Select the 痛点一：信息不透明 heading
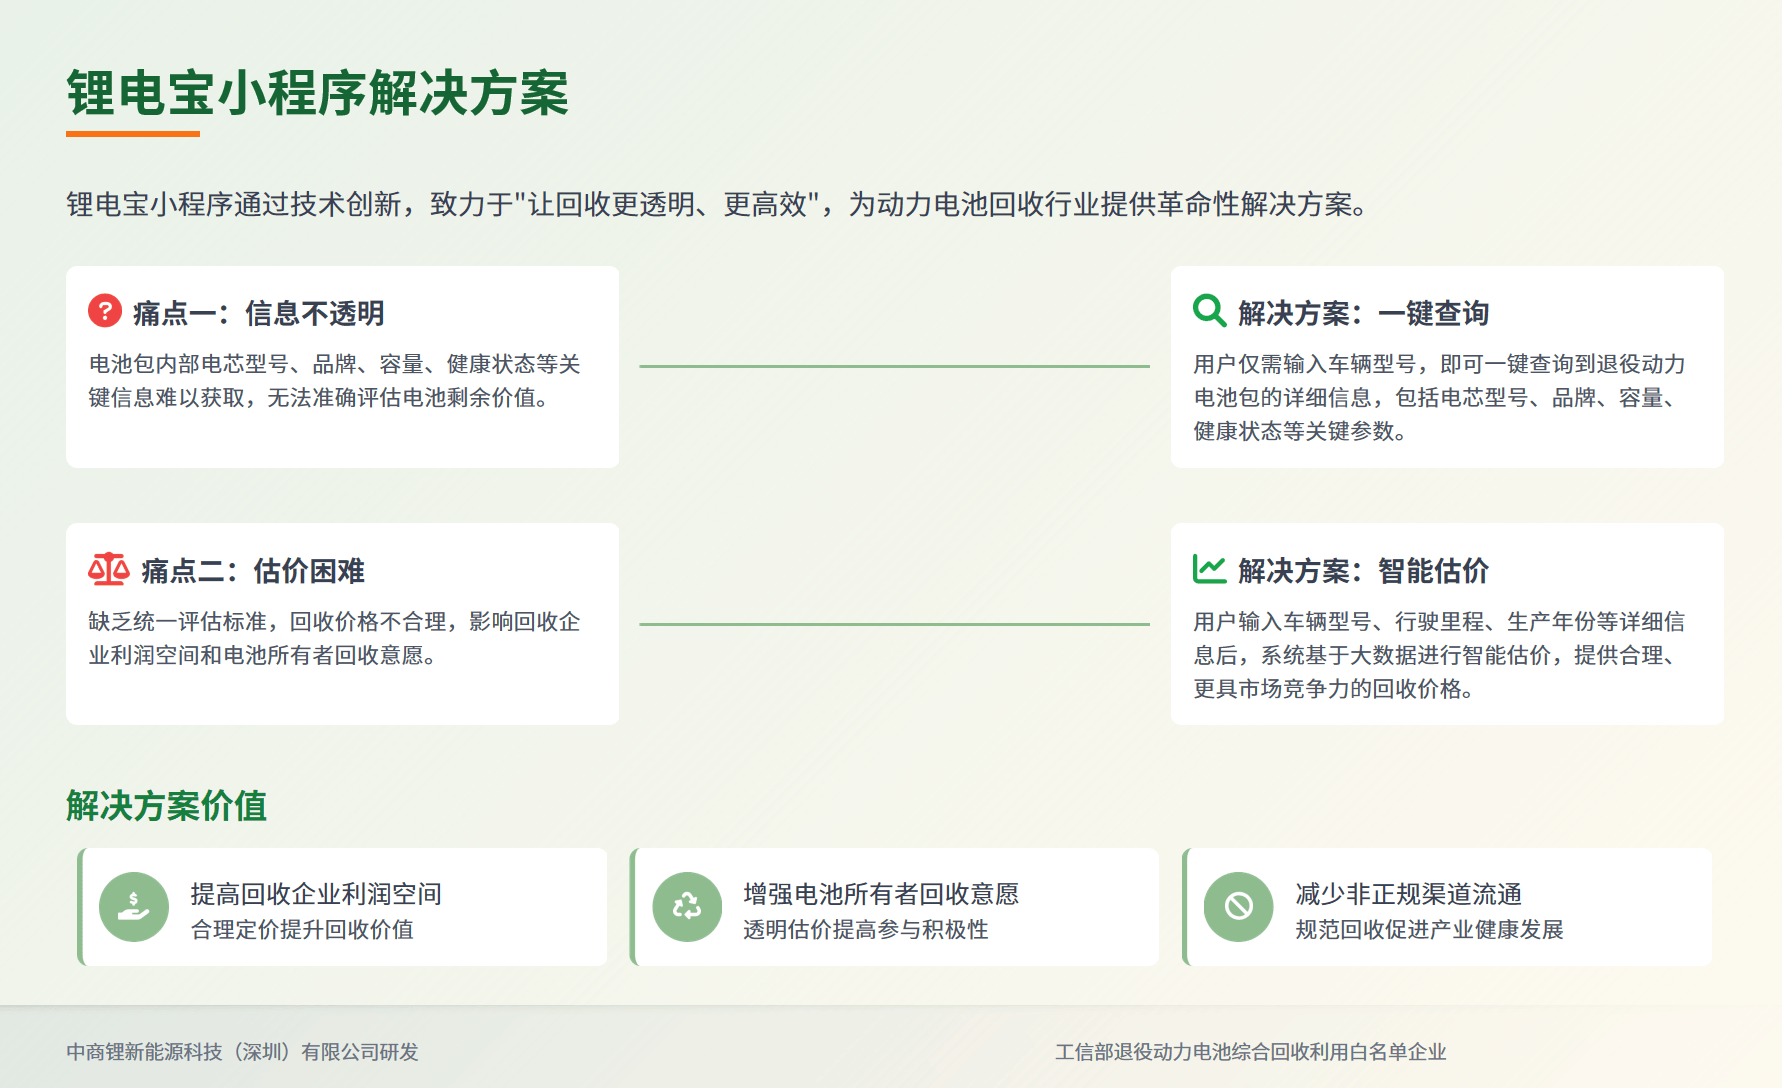This screenshot has width=1782, height=1088. 258,314
